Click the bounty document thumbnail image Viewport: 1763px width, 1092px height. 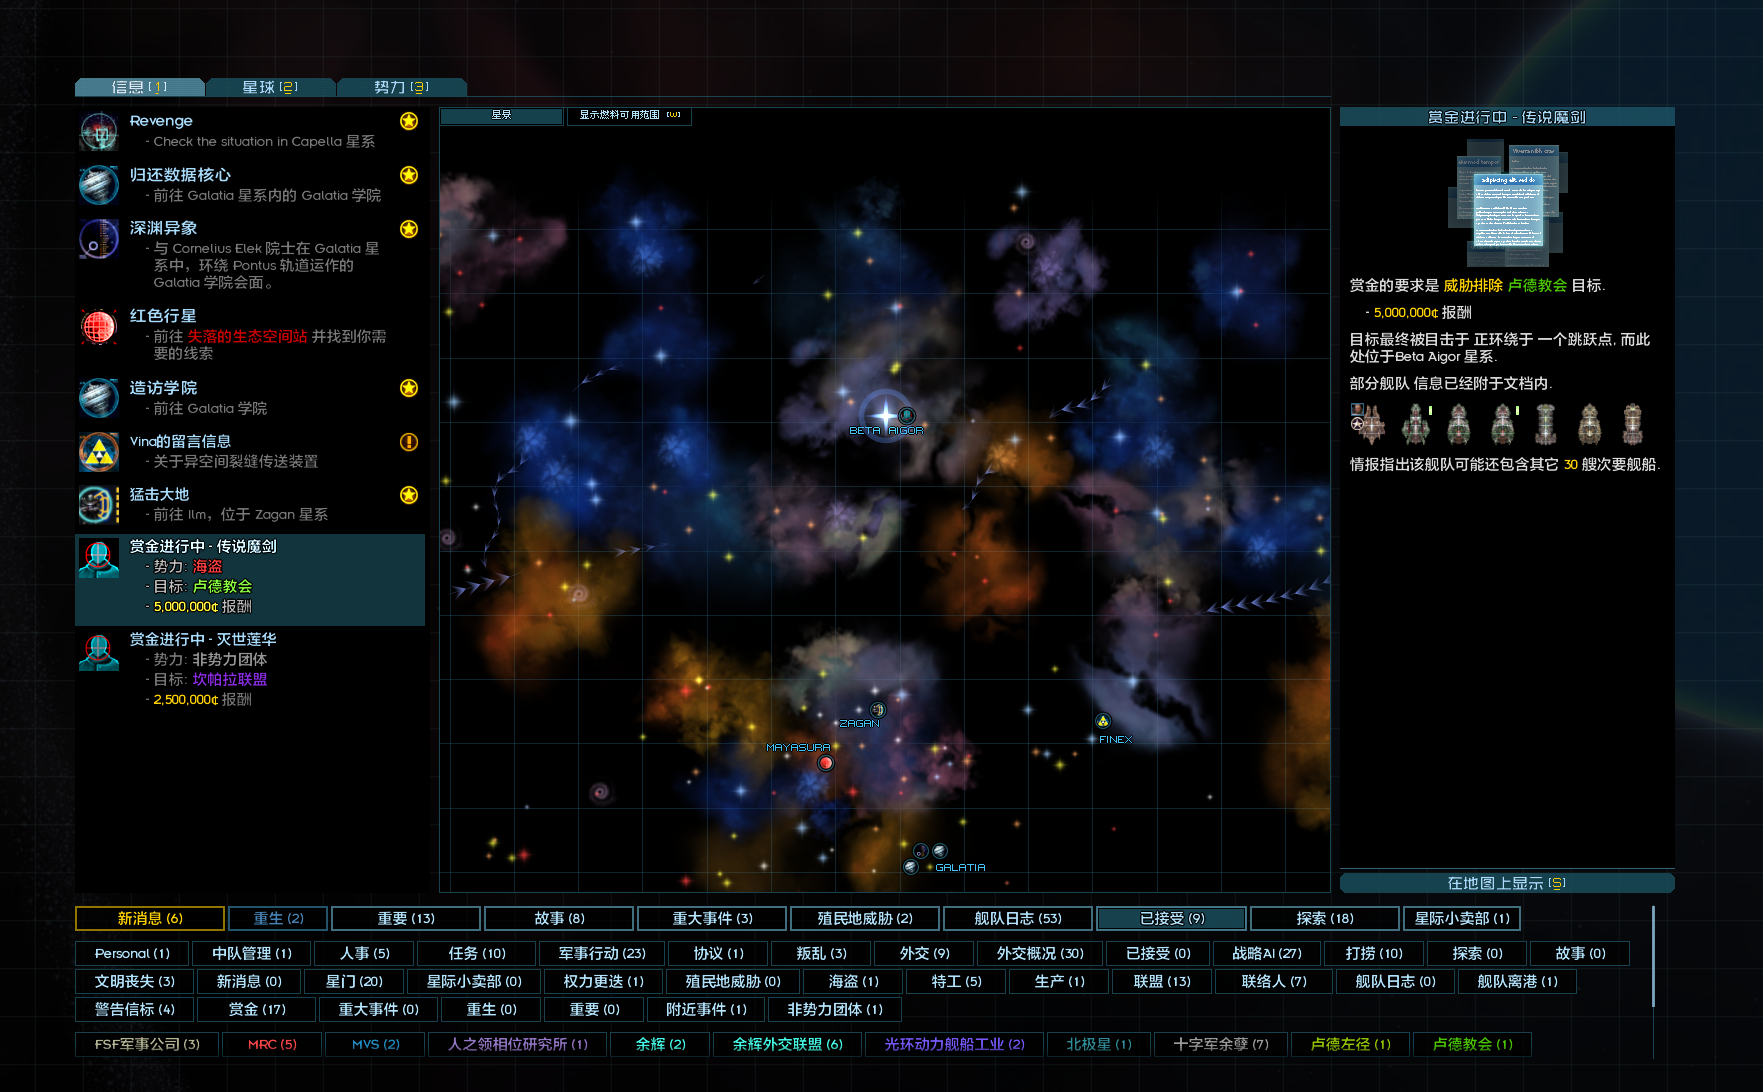tap(1507, 205)
